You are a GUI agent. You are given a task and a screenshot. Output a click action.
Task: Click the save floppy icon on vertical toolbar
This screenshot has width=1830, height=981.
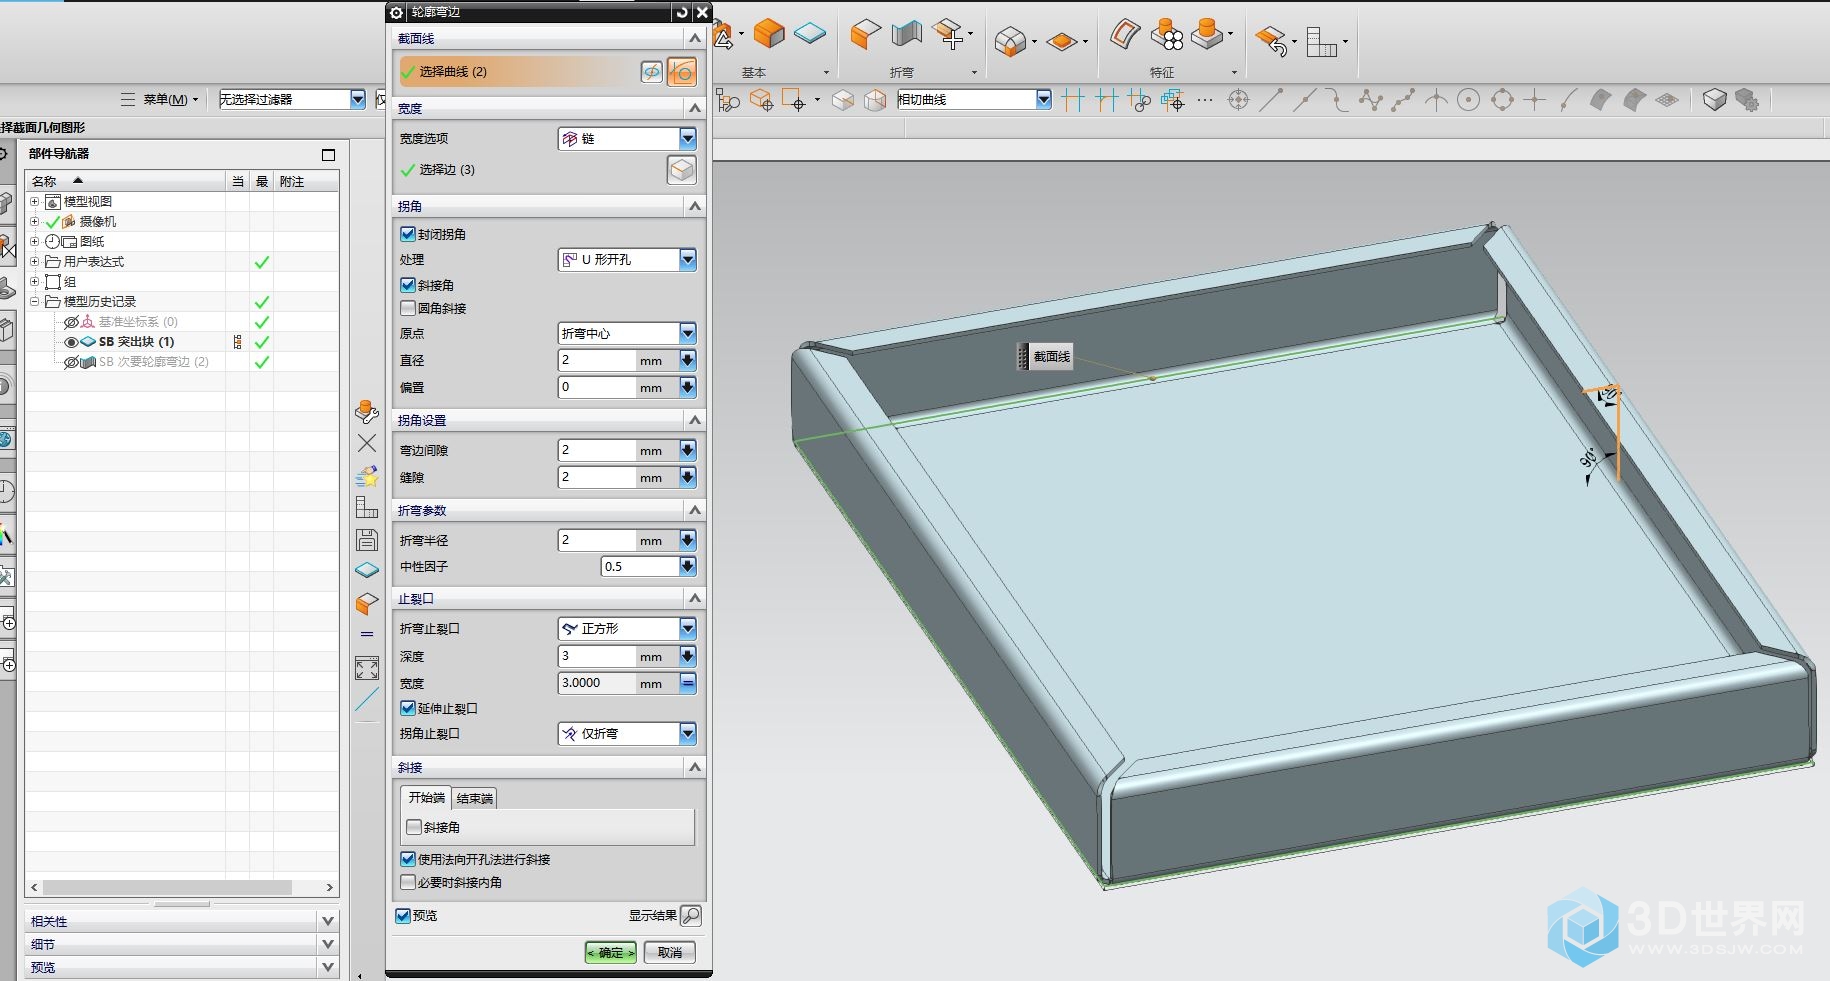point(367,540)
